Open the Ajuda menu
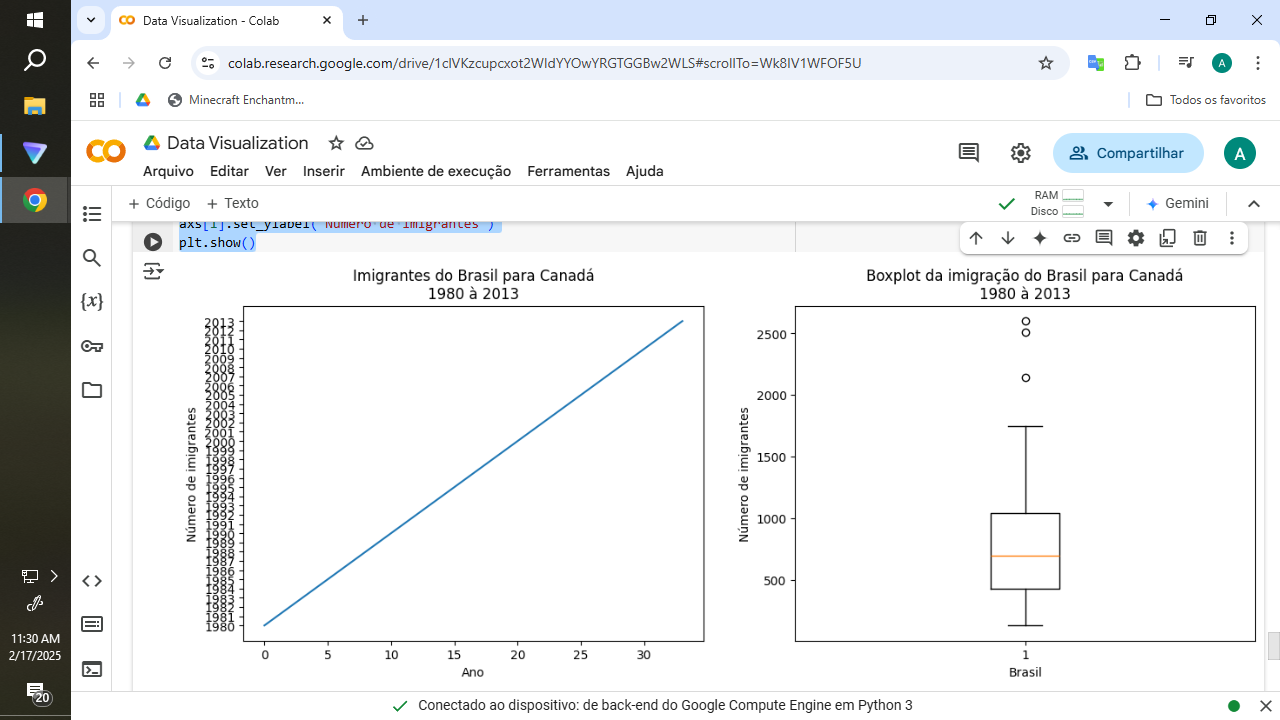This screenshot has height=720, width=1280. click(x=645, y=171)
